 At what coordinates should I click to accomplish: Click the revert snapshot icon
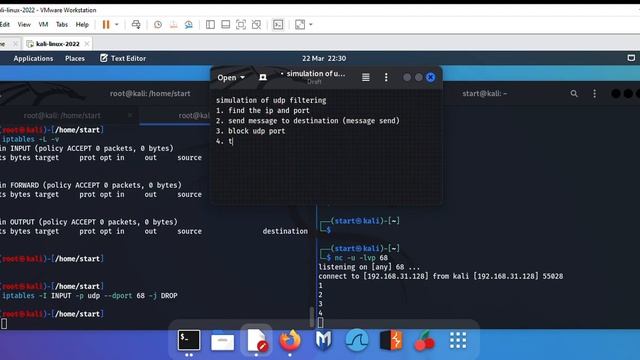click(x=173, y=25)
